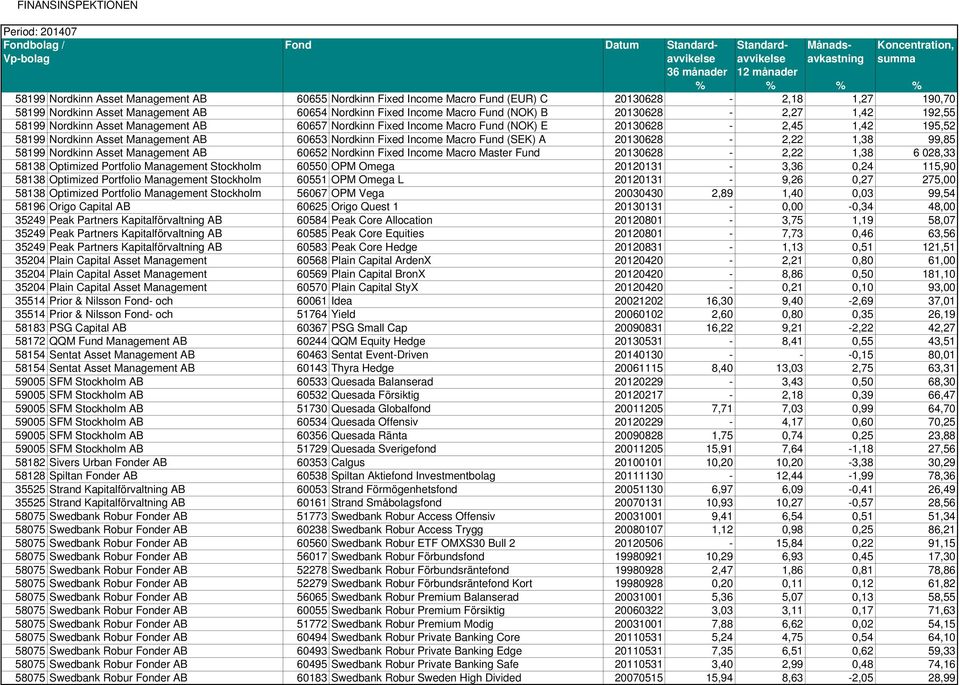Click the 'Period: 201407' text
Viewport: 960px width, 685px height.
pyautogui.click(x=40, y=32)
